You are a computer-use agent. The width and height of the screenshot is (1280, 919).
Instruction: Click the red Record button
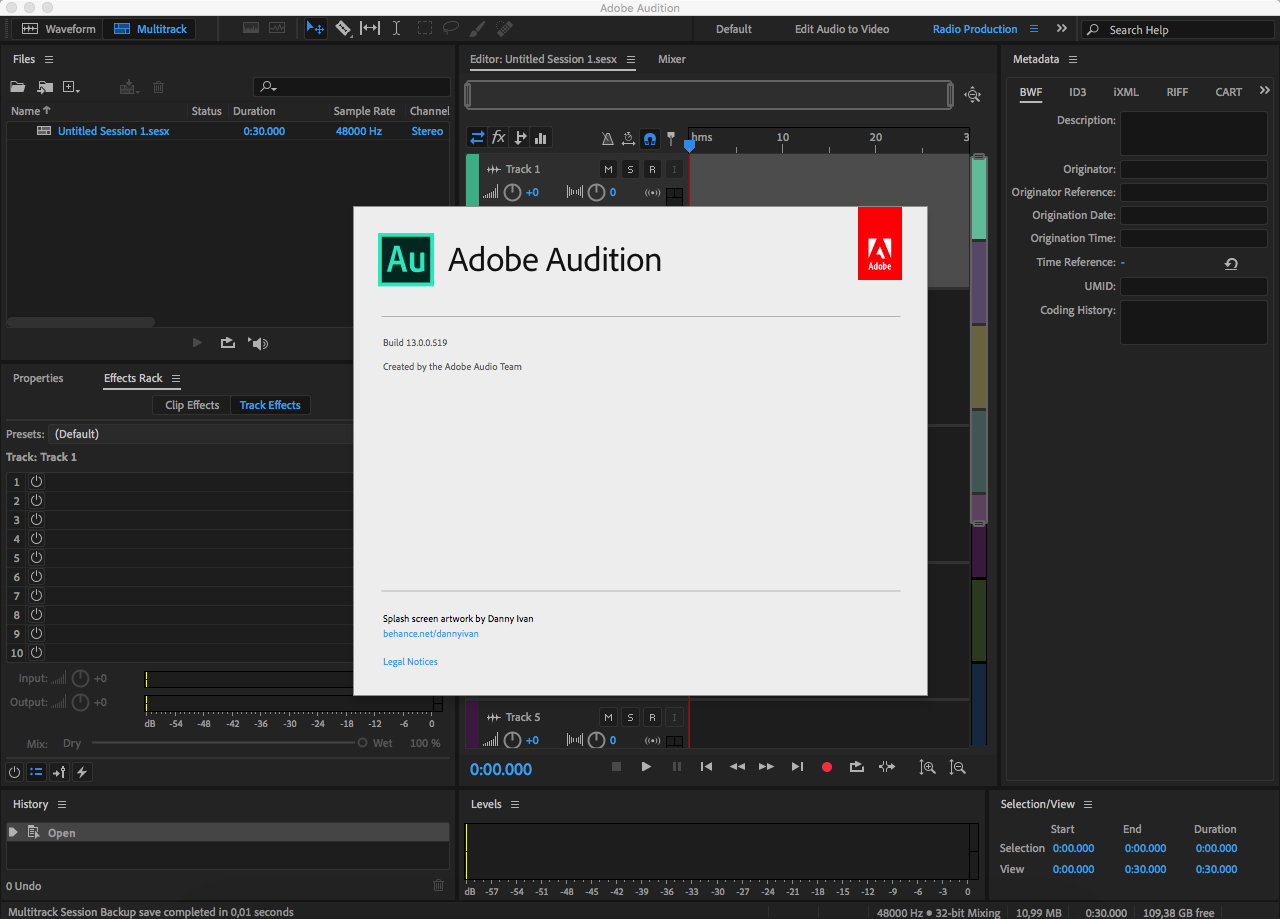pyautogui.click(x=827, y=767)
